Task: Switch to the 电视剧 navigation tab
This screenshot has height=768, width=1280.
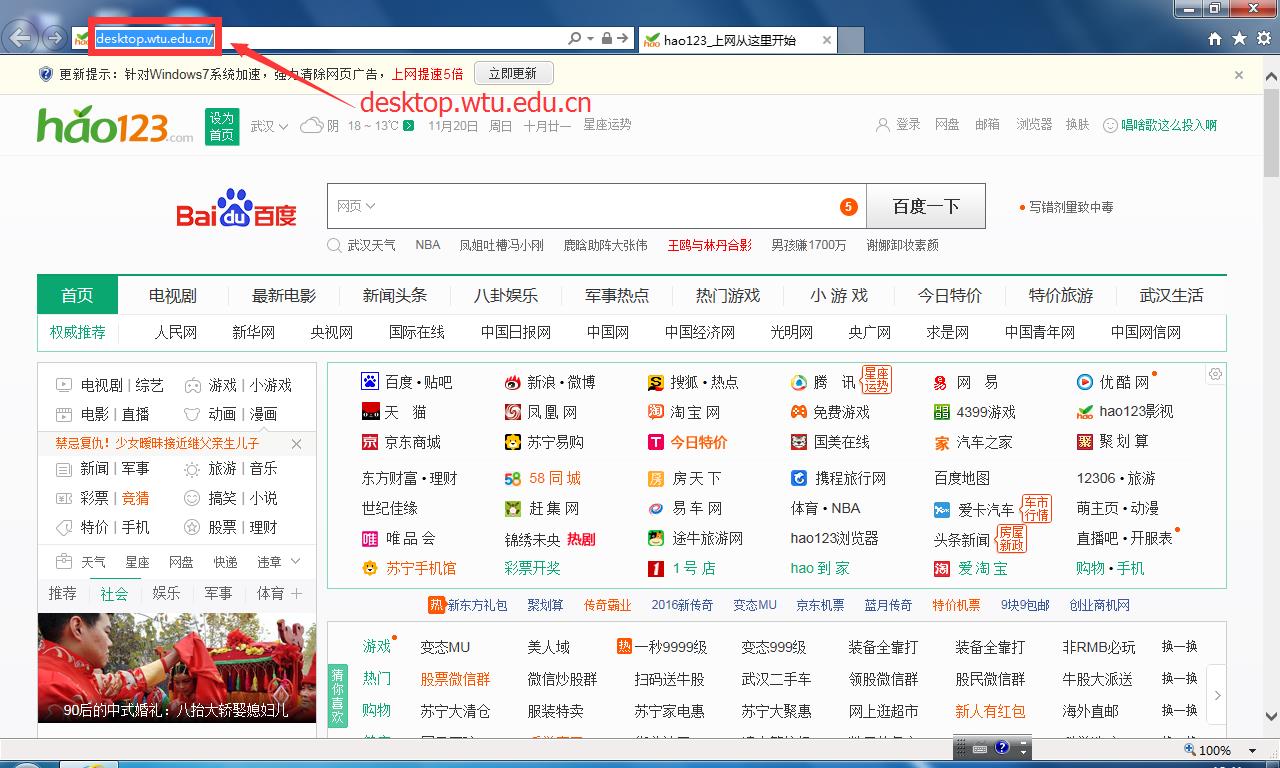Action: 173,295
